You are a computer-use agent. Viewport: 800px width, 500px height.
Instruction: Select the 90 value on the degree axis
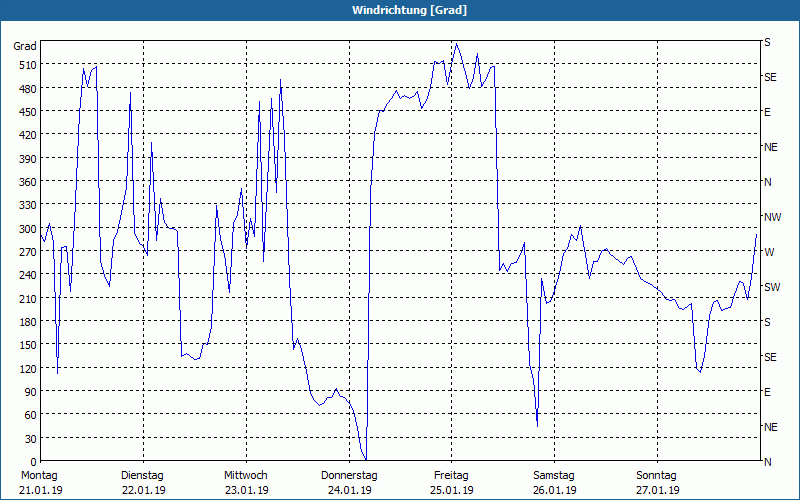click(31, 392)
